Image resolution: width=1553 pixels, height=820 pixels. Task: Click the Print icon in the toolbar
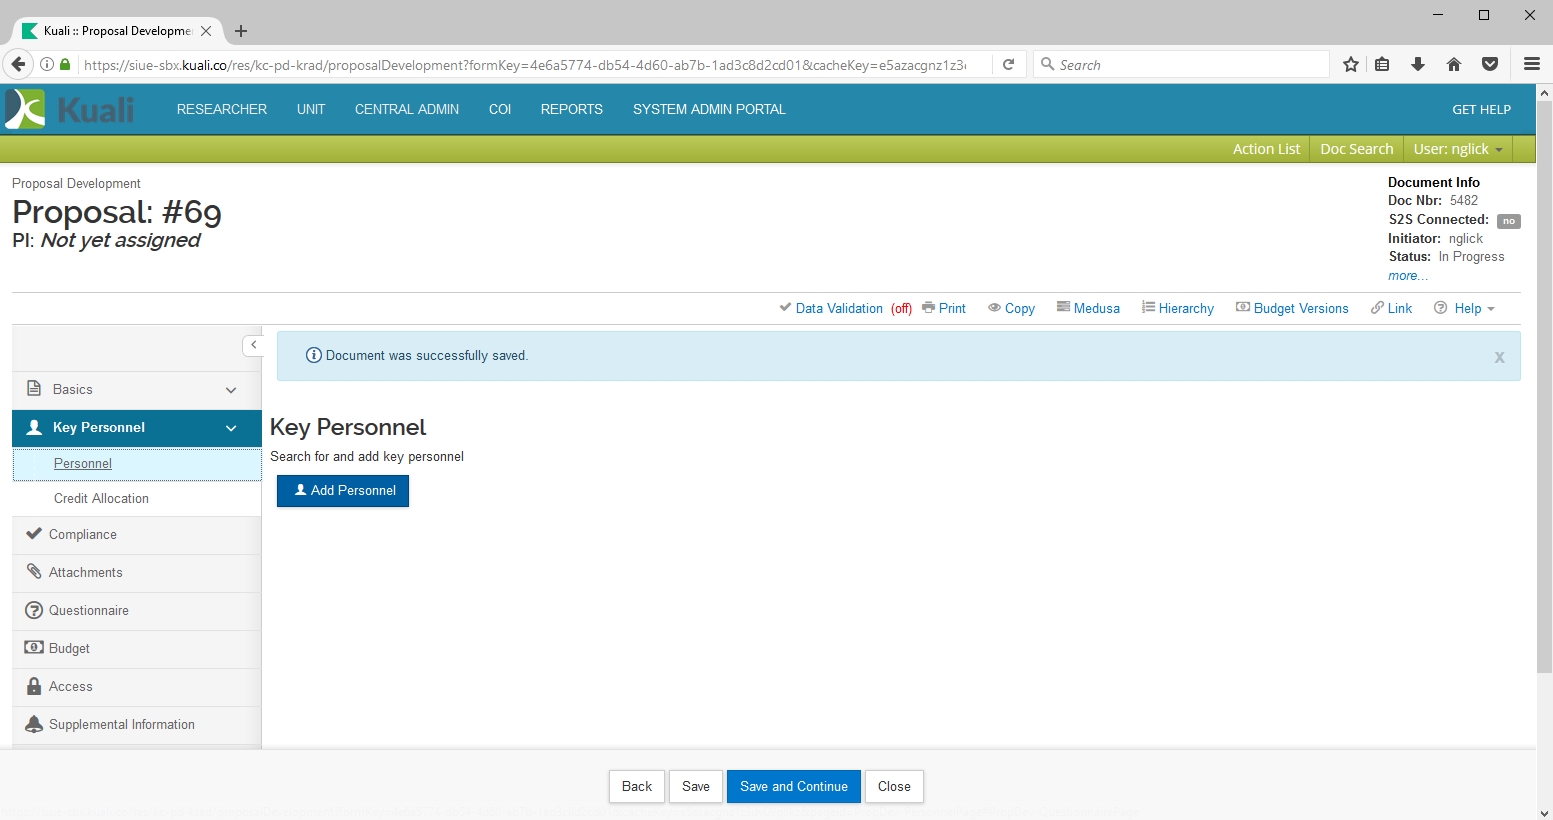(x=929, y=308)
